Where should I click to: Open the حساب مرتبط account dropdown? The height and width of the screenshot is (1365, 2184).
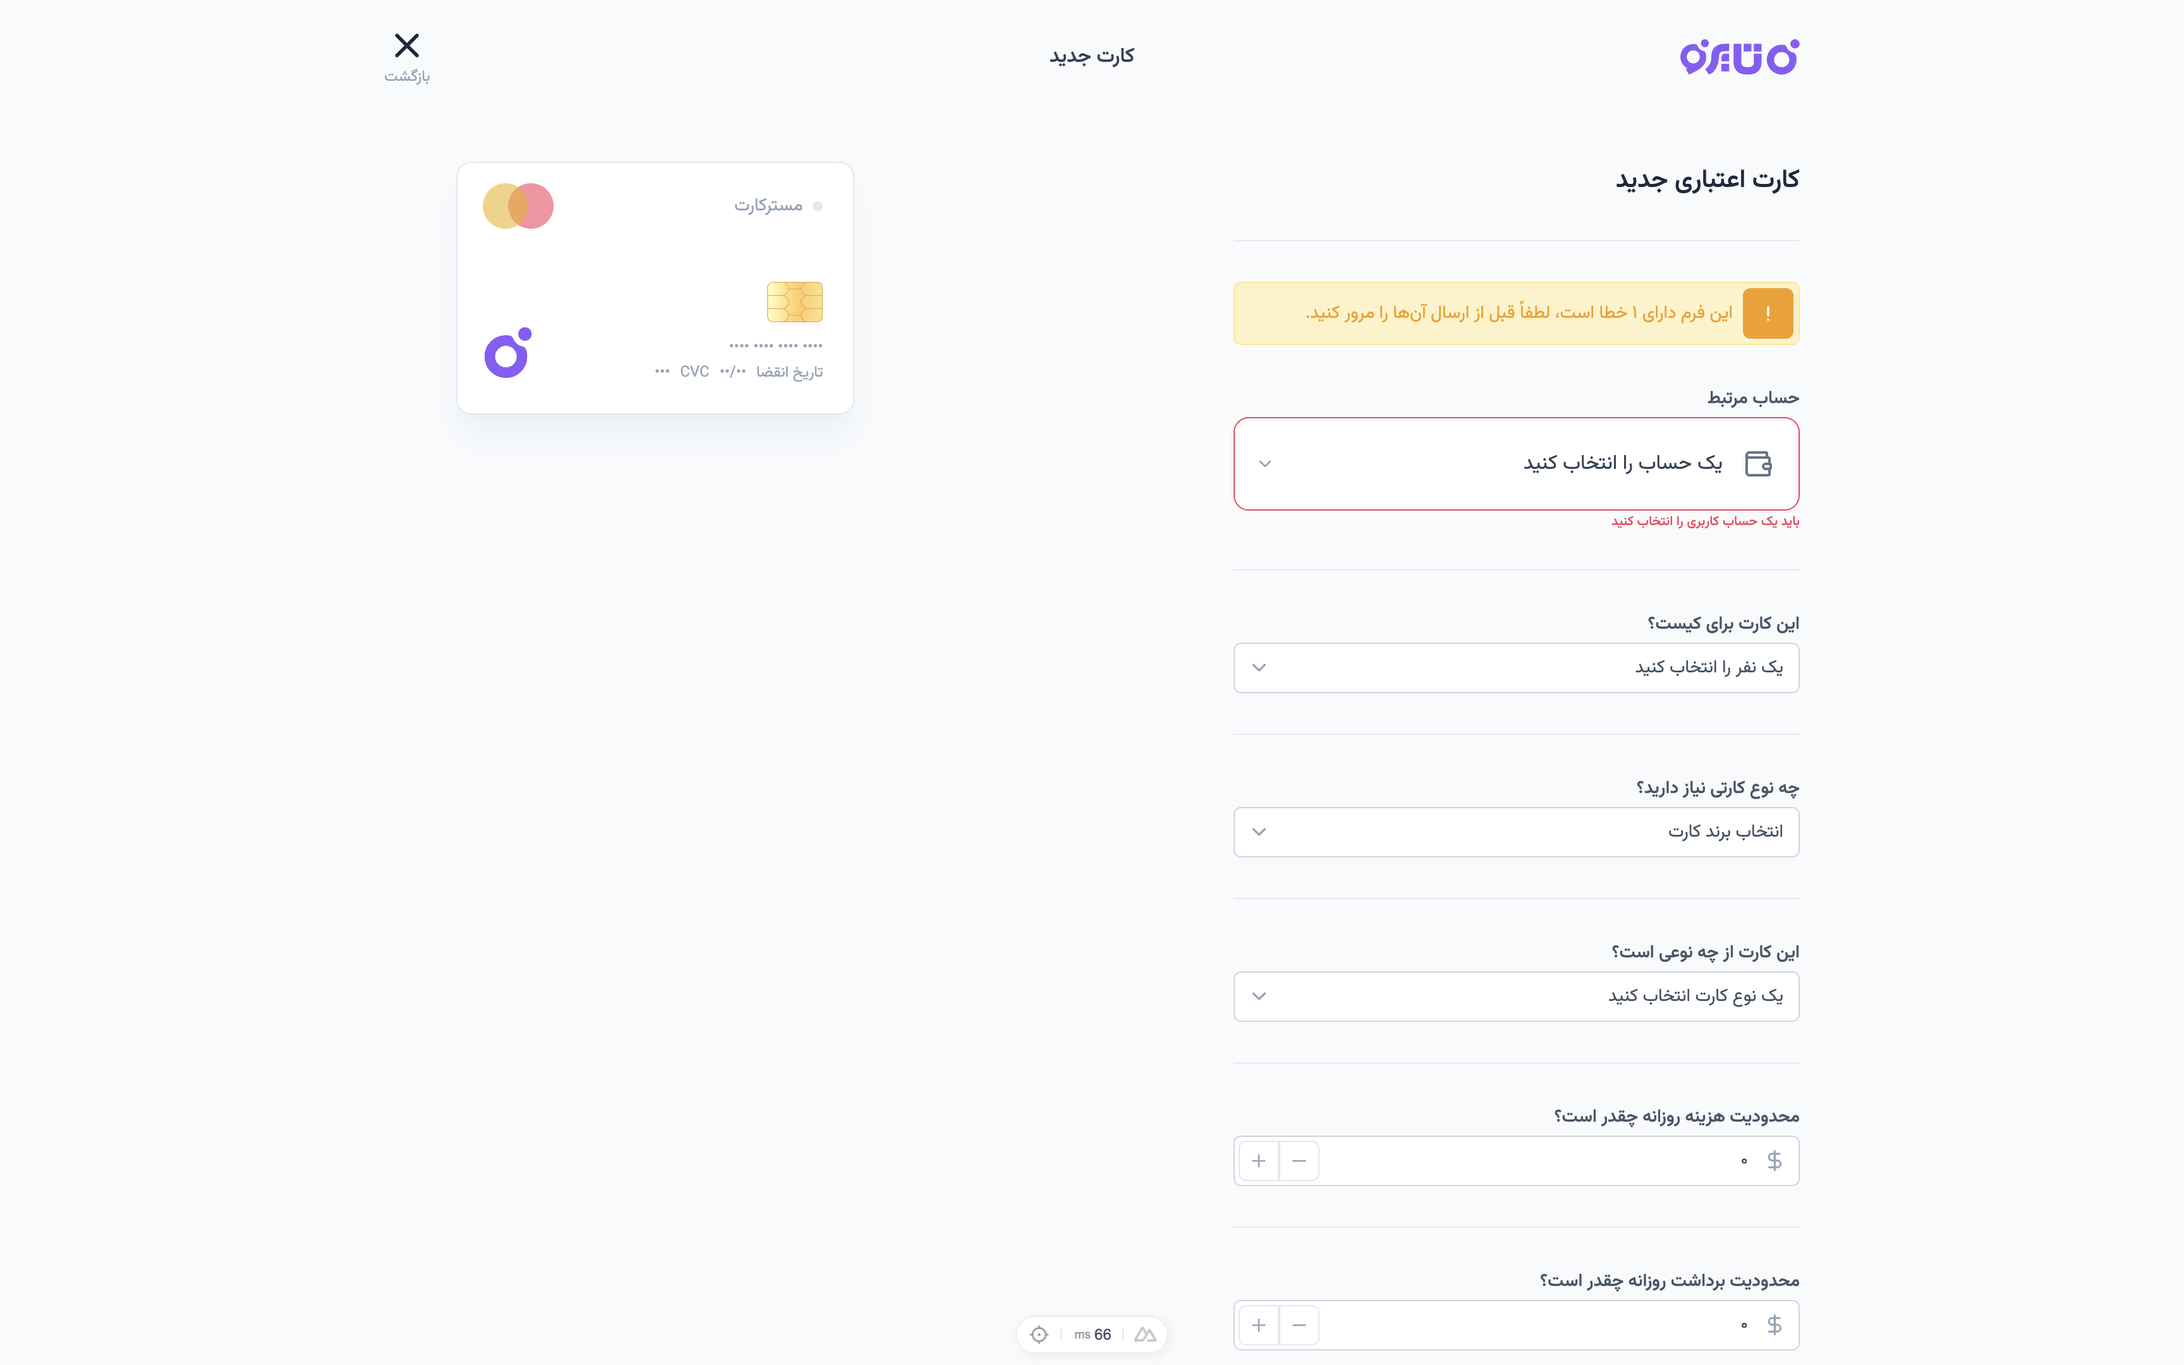(1516, 464)
